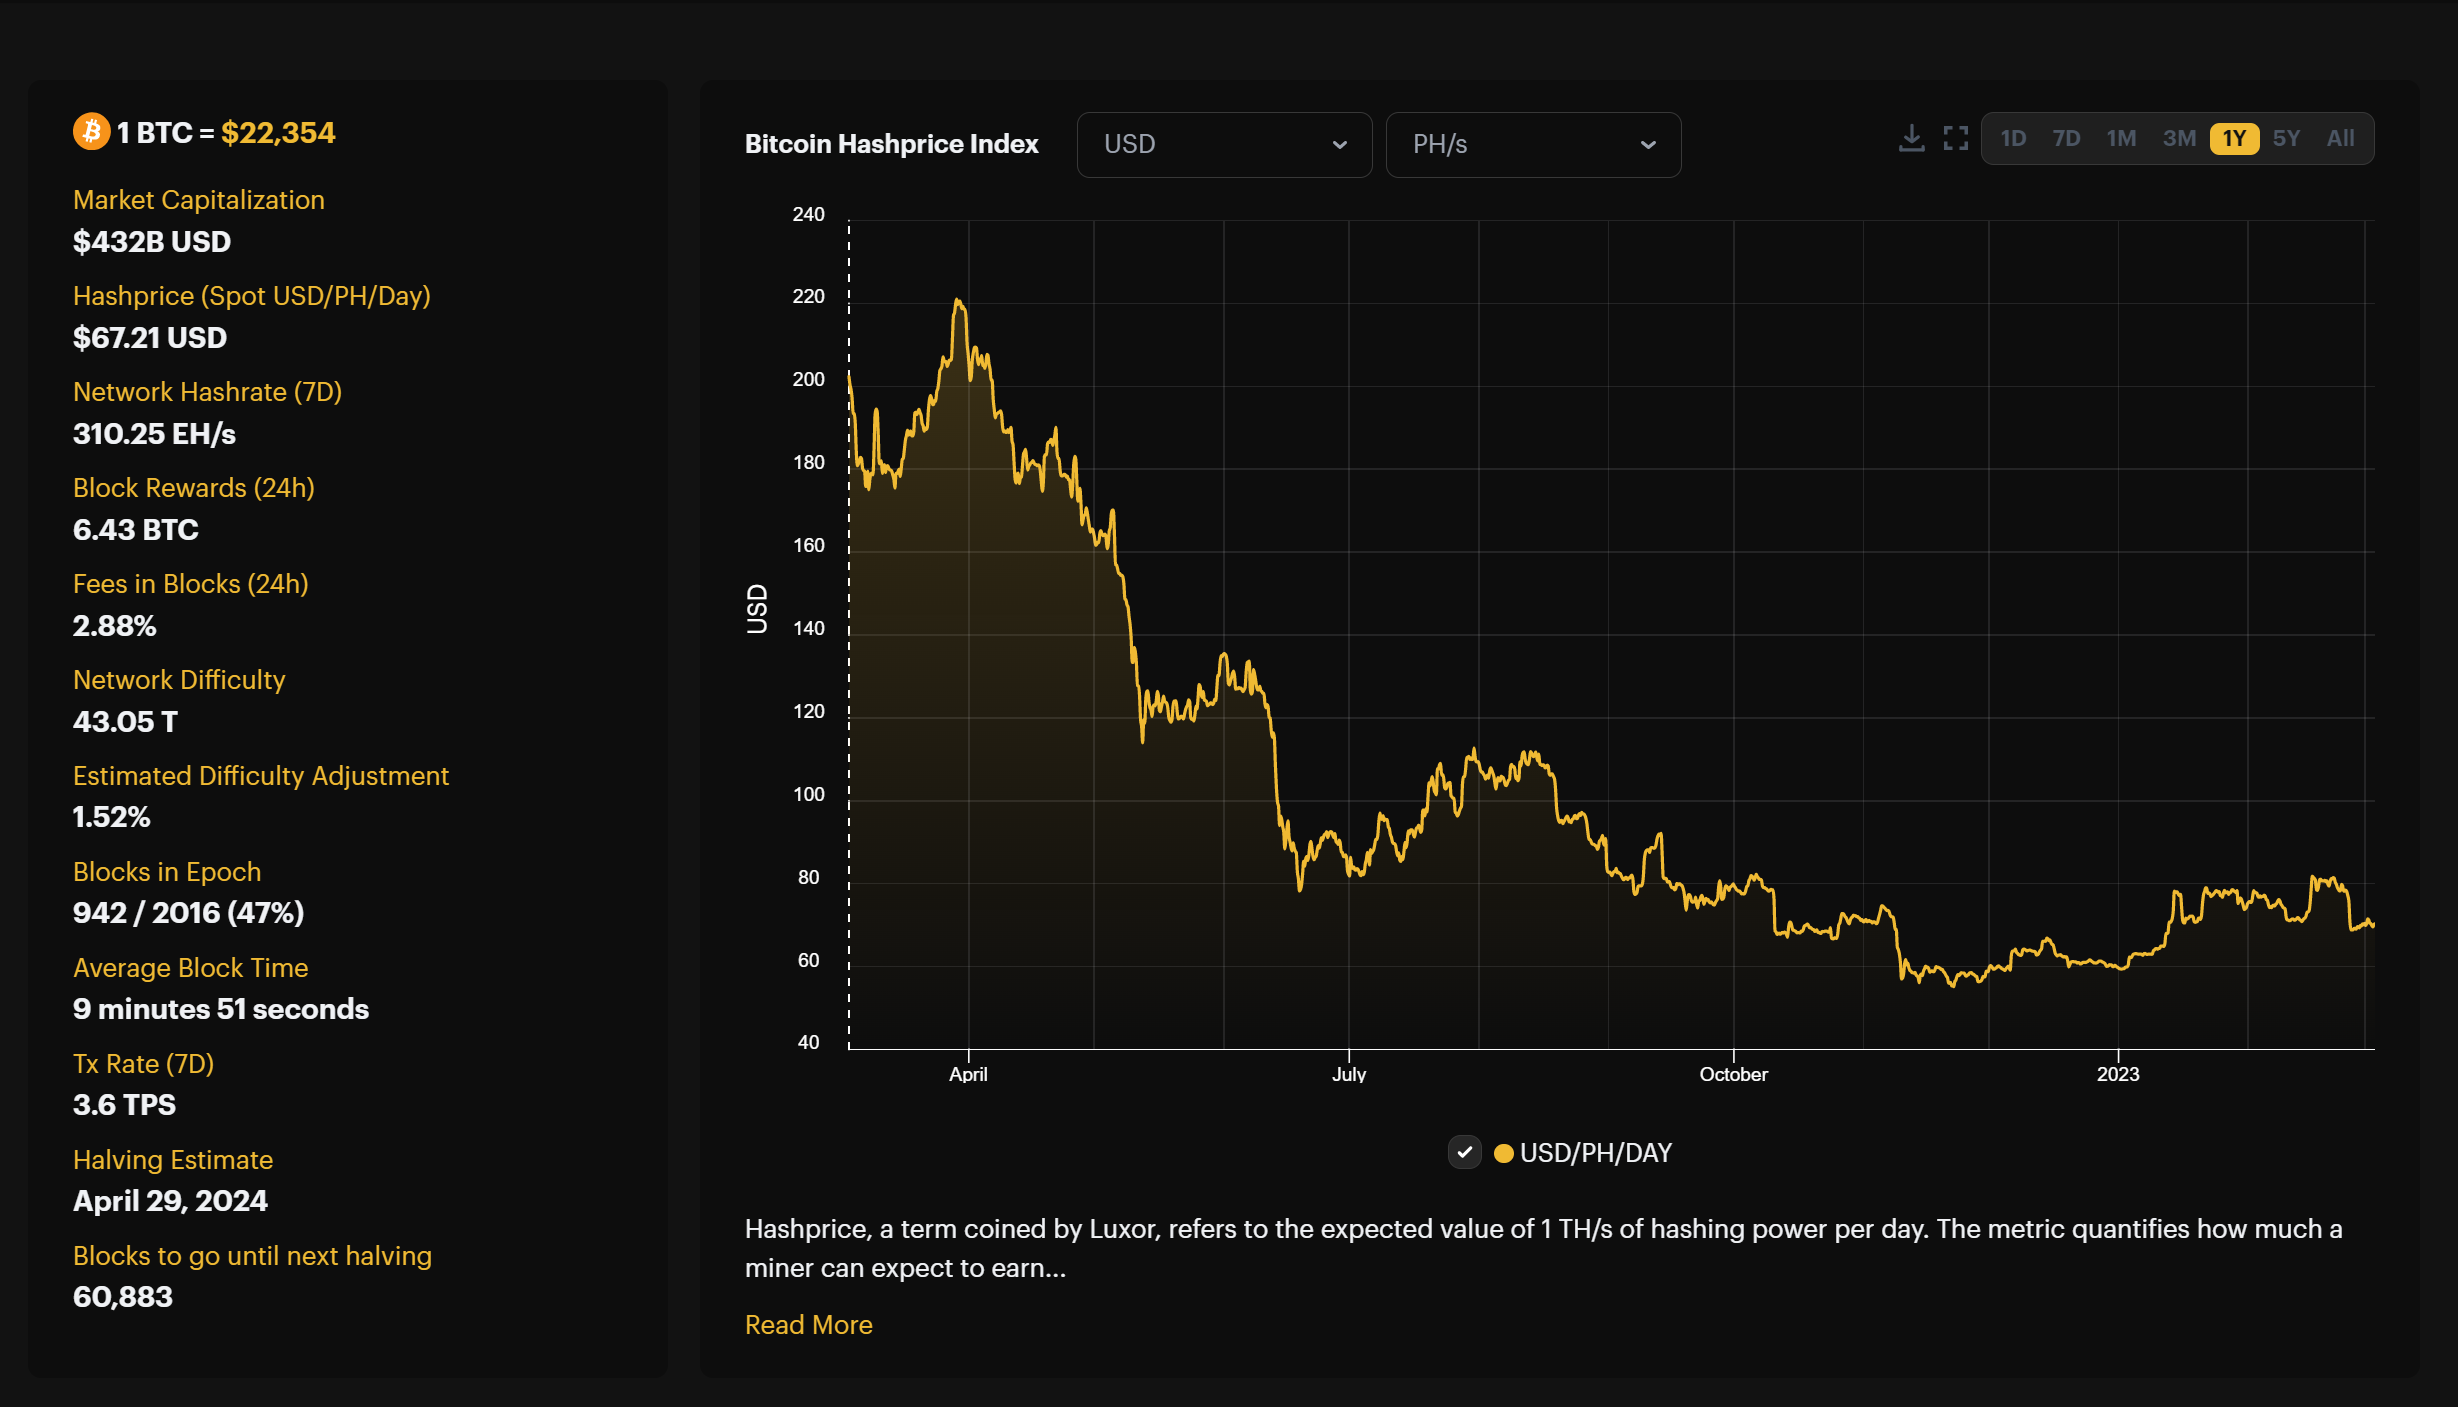Click the Network Difficulty label

tap(179, 680)
